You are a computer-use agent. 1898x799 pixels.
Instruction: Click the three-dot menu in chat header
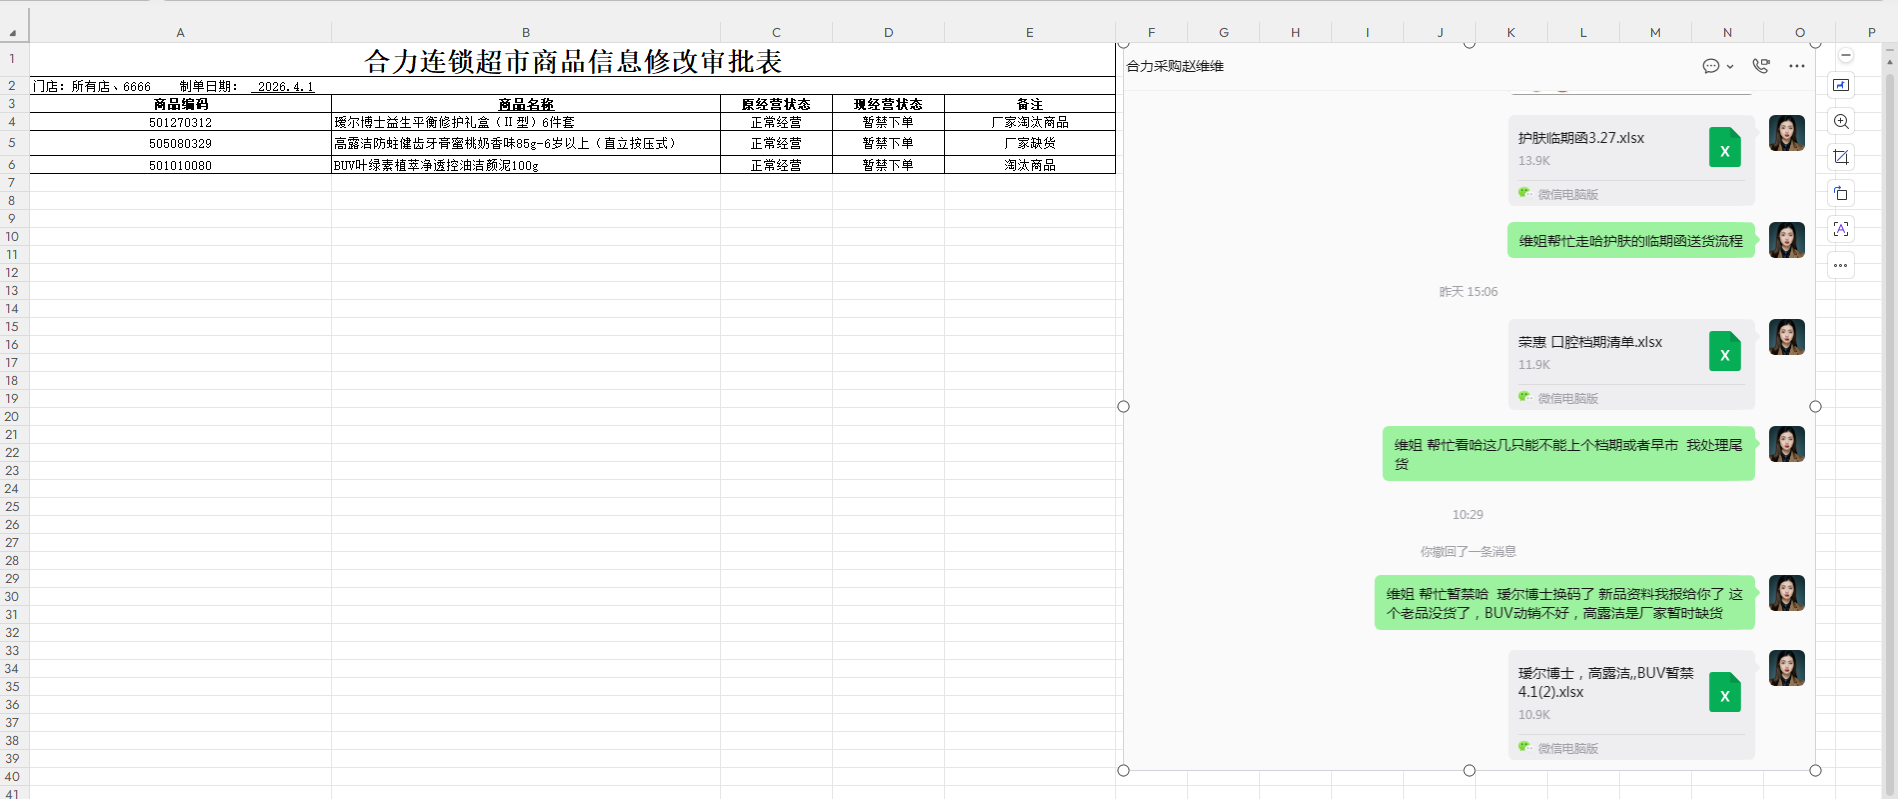click(1797, 66)
